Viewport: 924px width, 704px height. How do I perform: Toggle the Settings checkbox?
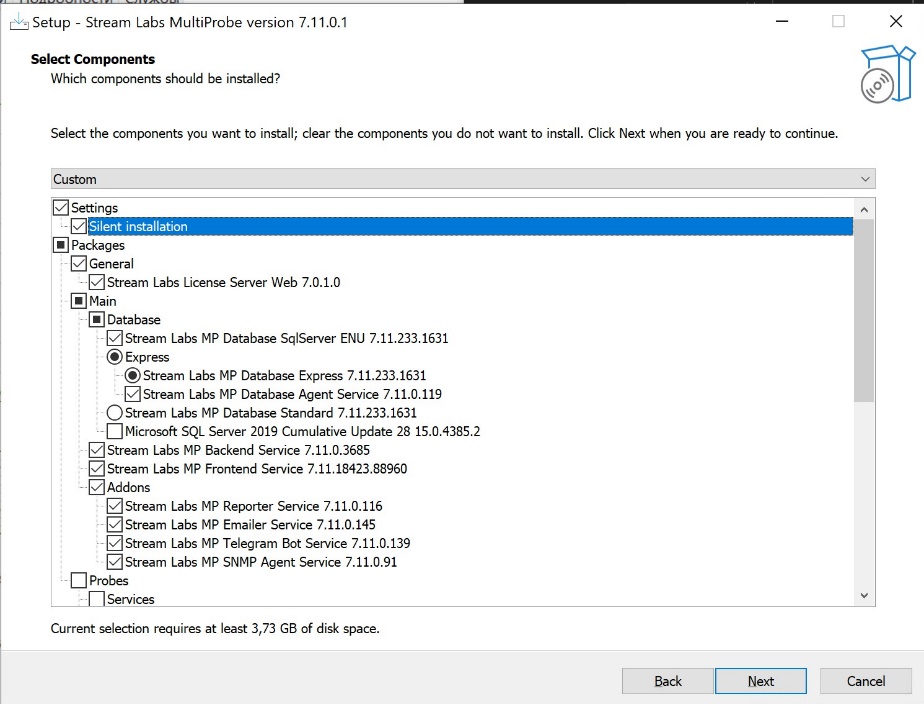(61, 208)
